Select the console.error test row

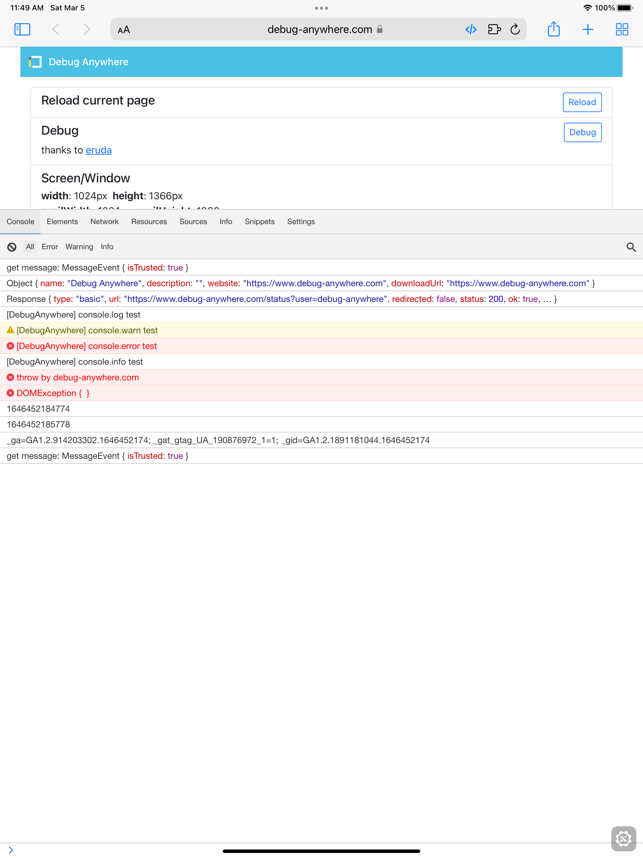point(321,346)
